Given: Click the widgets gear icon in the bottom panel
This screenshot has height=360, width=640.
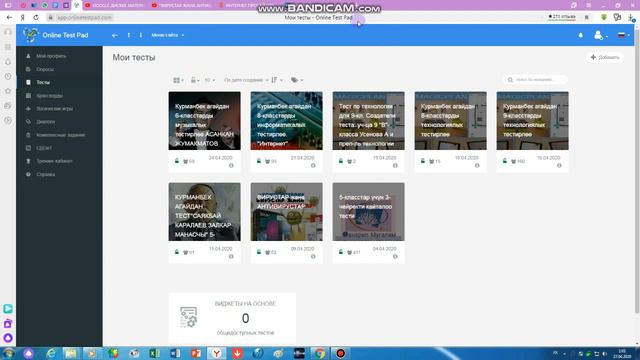Looking at the screenshot, I should [x=188, y=318].
